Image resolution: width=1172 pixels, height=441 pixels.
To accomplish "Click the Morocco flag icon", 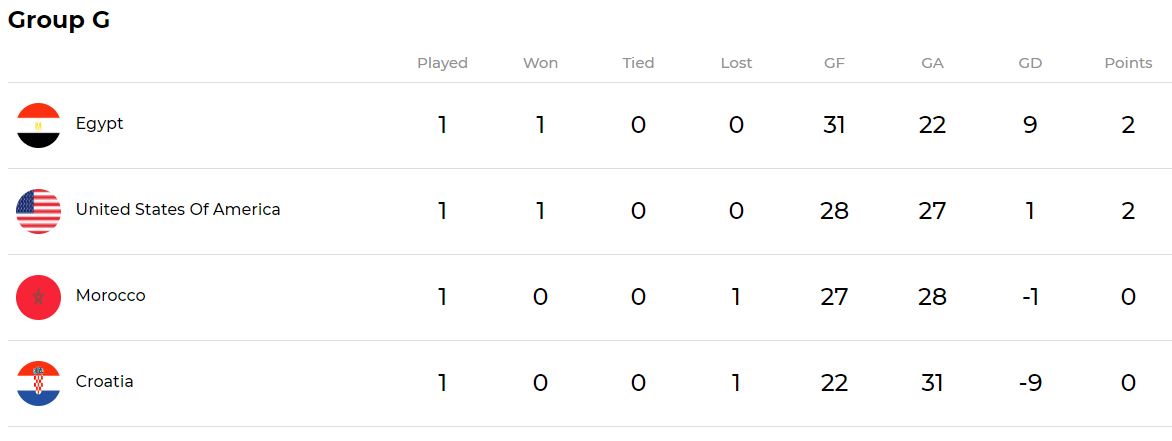I will 39,297.
